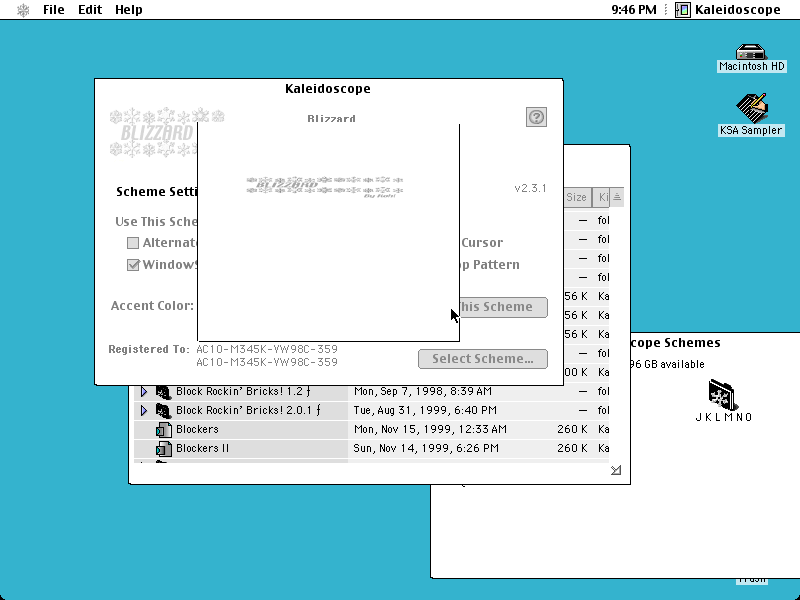Click the Blizzard logo in the Kaleidoscope window
800x600 pixels.
pos(154,132)
